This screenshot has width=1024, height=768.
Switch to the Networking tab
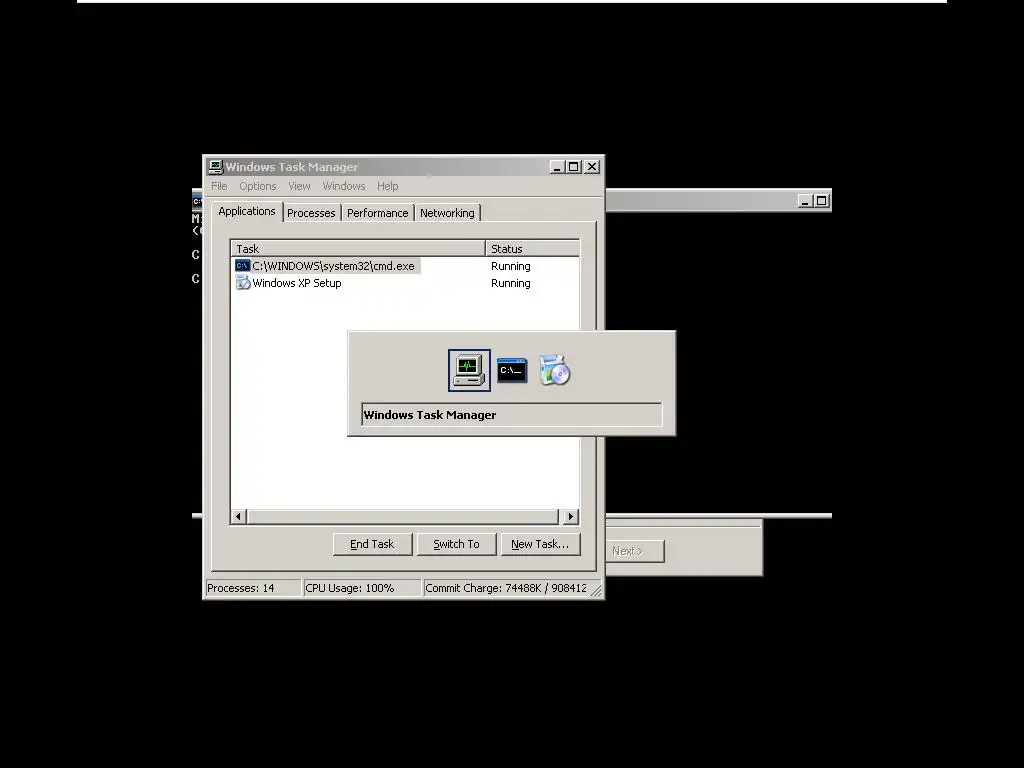(x=447, y=213)
